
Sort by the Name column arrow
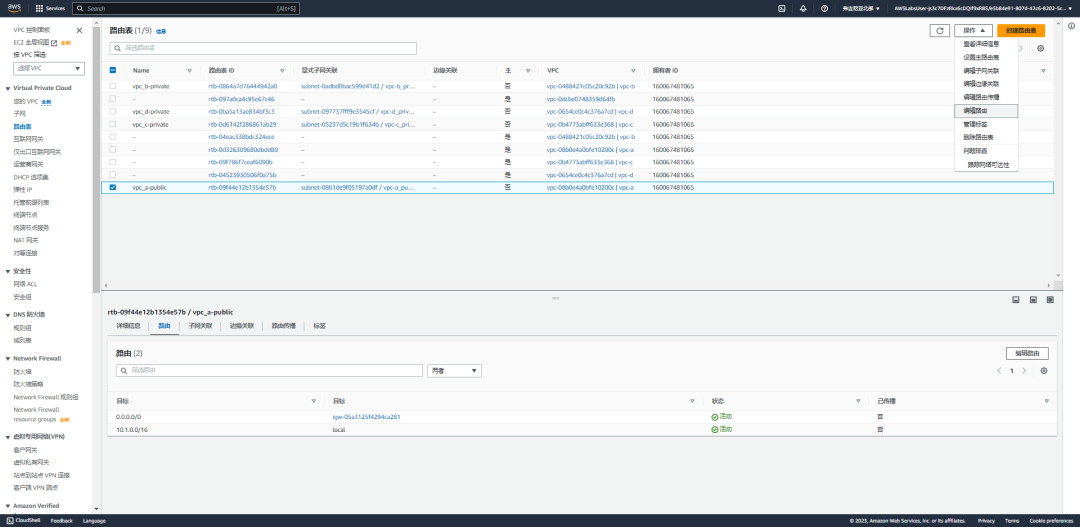point(189,70)
